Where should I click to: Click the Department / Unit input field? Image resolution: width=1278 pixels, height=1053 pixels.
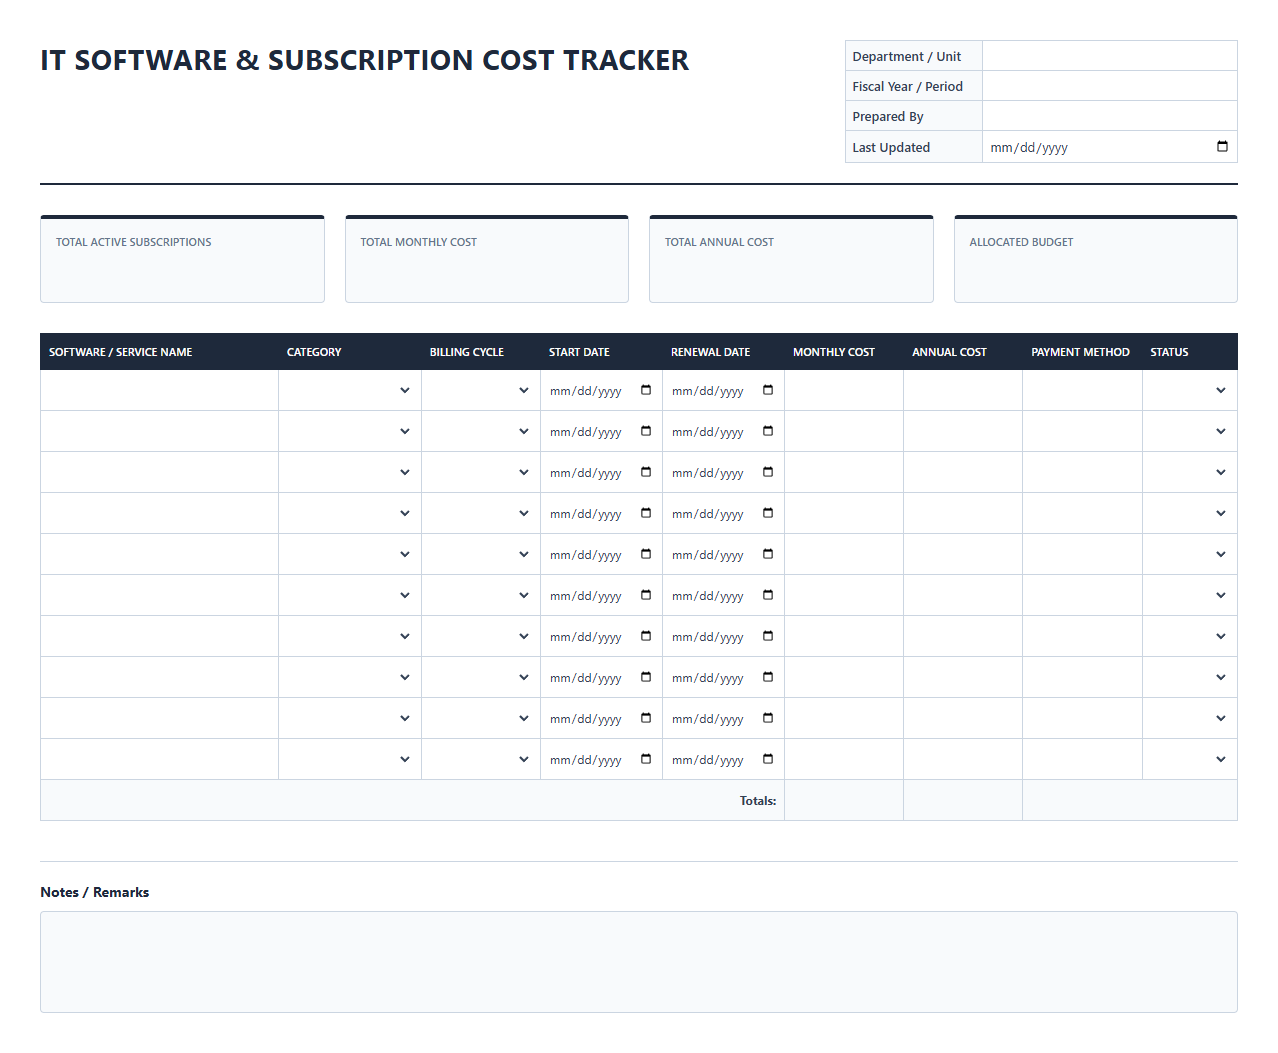(1109, 56)
